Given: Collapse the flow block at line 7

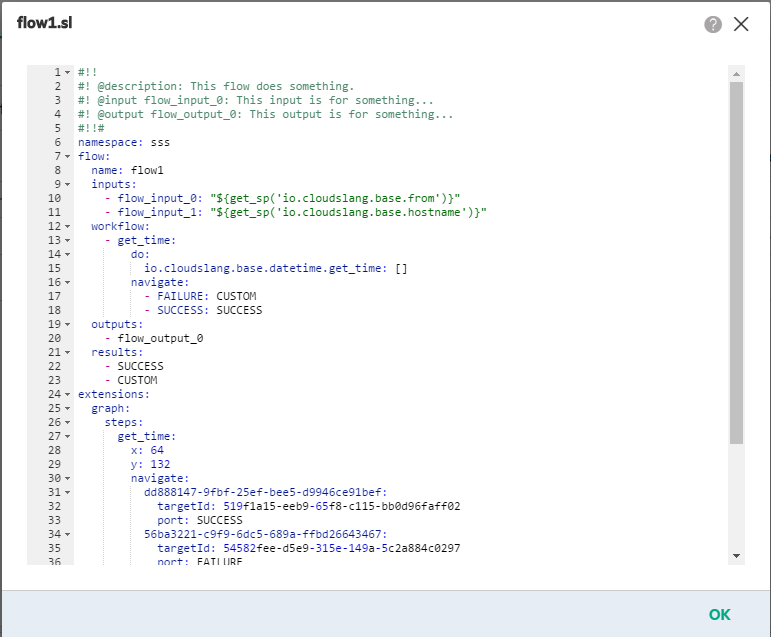Looking at the screenshot, I should 67,157.
